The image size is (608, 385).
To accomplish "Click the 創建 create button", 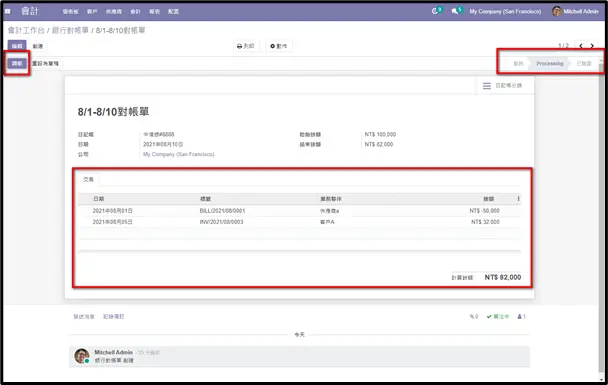I will [38, 46].
